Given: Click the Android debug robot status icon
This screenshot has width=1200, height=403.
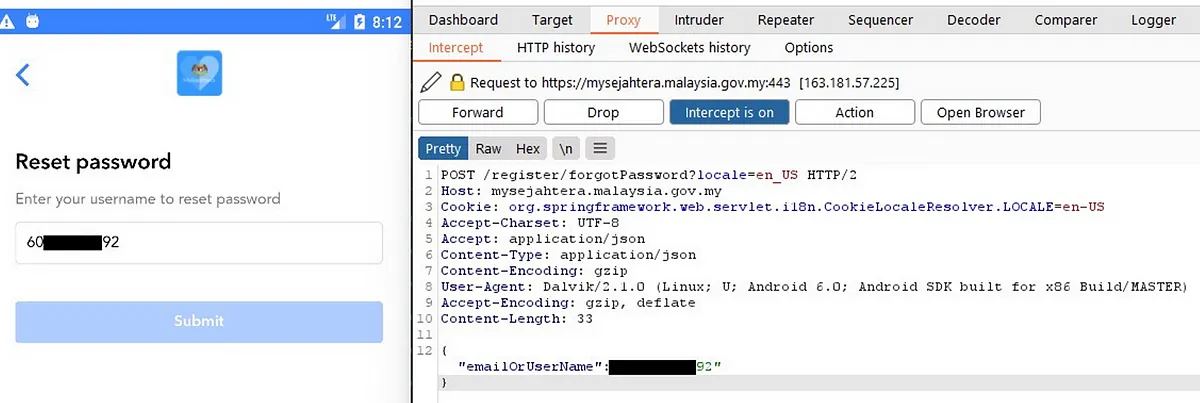Looking at the screenshot, I should pos(35,20).
